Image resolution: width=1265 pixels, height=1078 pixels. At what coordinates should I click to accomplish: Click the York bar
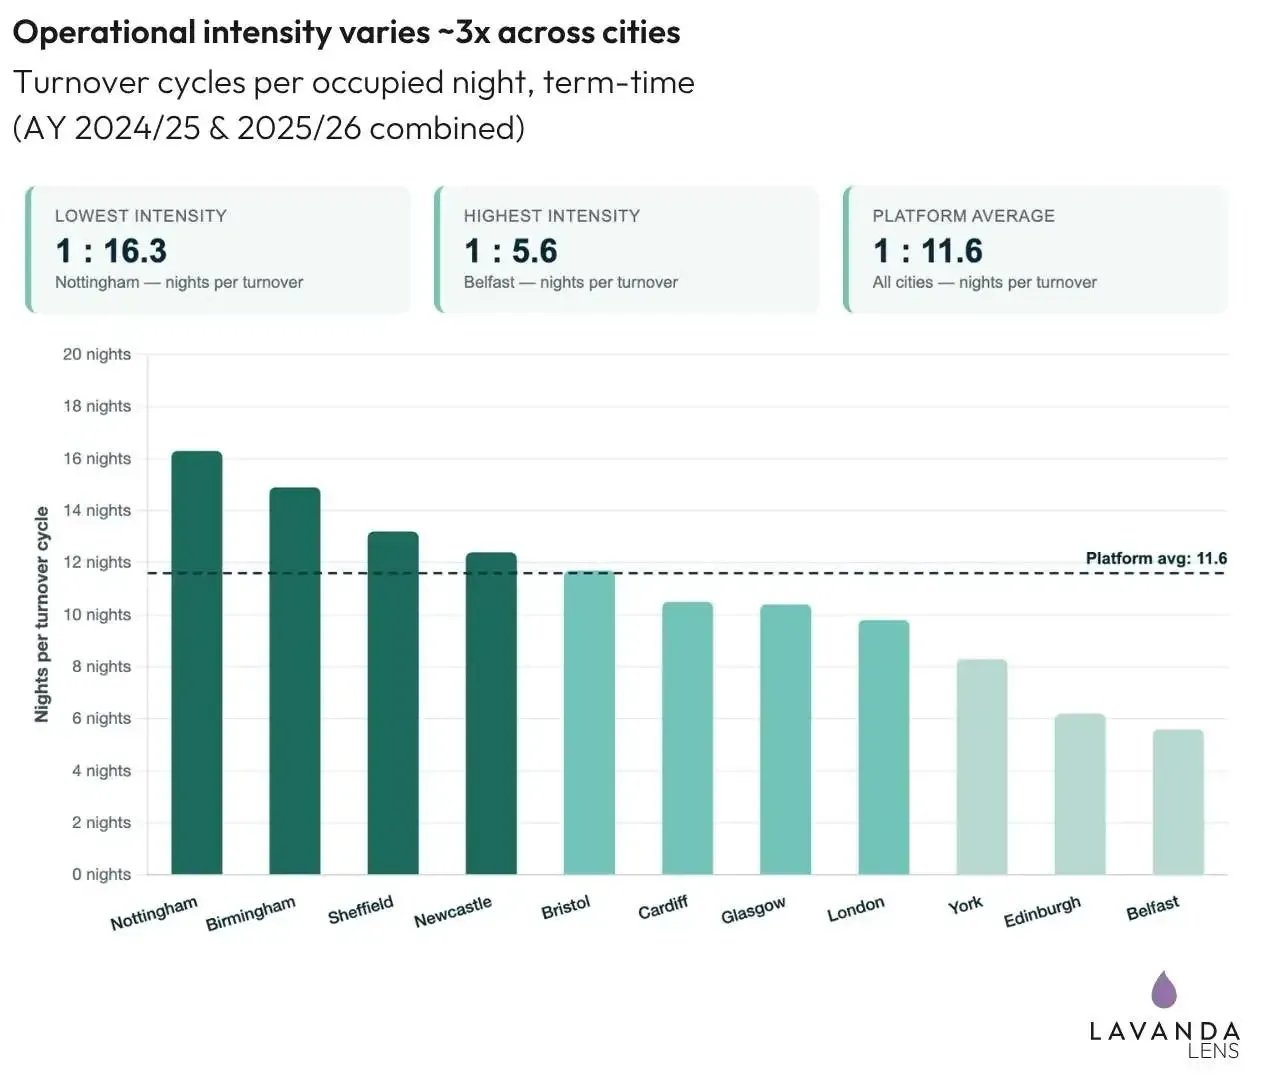982,767
